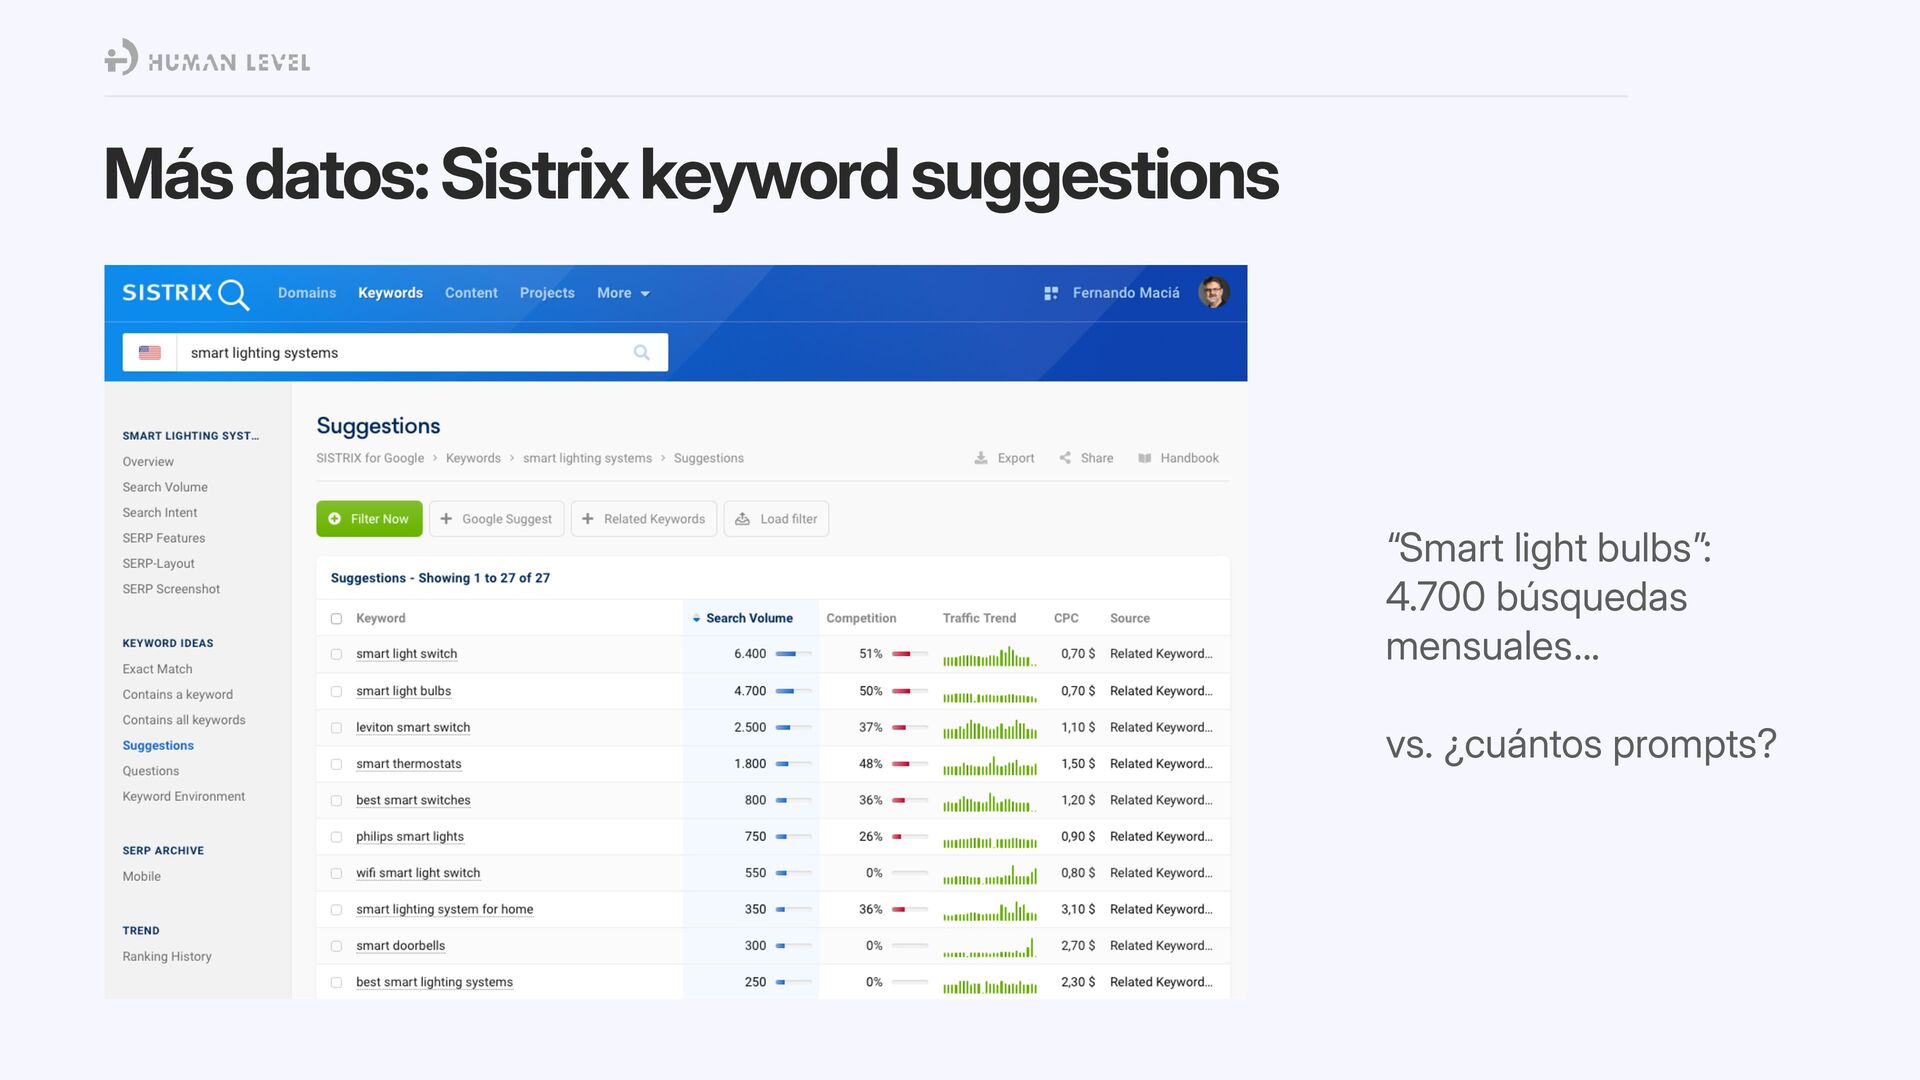
Task: Switch to the Domains nav tab
Action: click(x=307, y=293)
